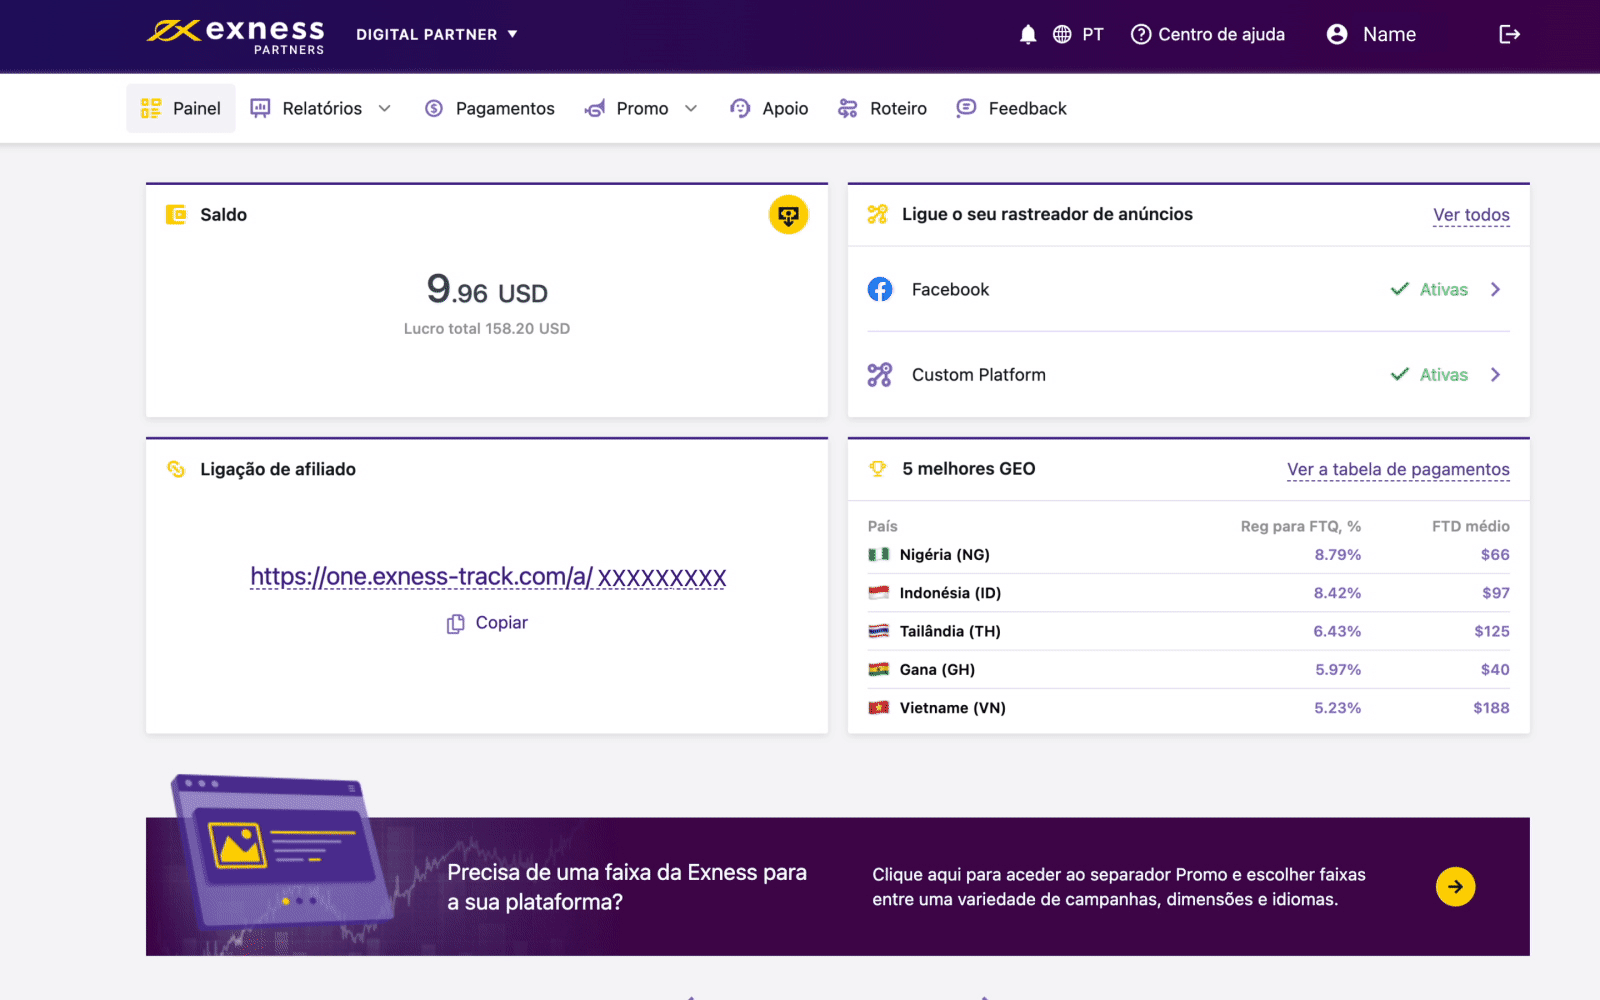Click the Pagamentos dollar coin icon
Screen dimensions: 1600x1000
pyautogui.click(x=434, y=108)
